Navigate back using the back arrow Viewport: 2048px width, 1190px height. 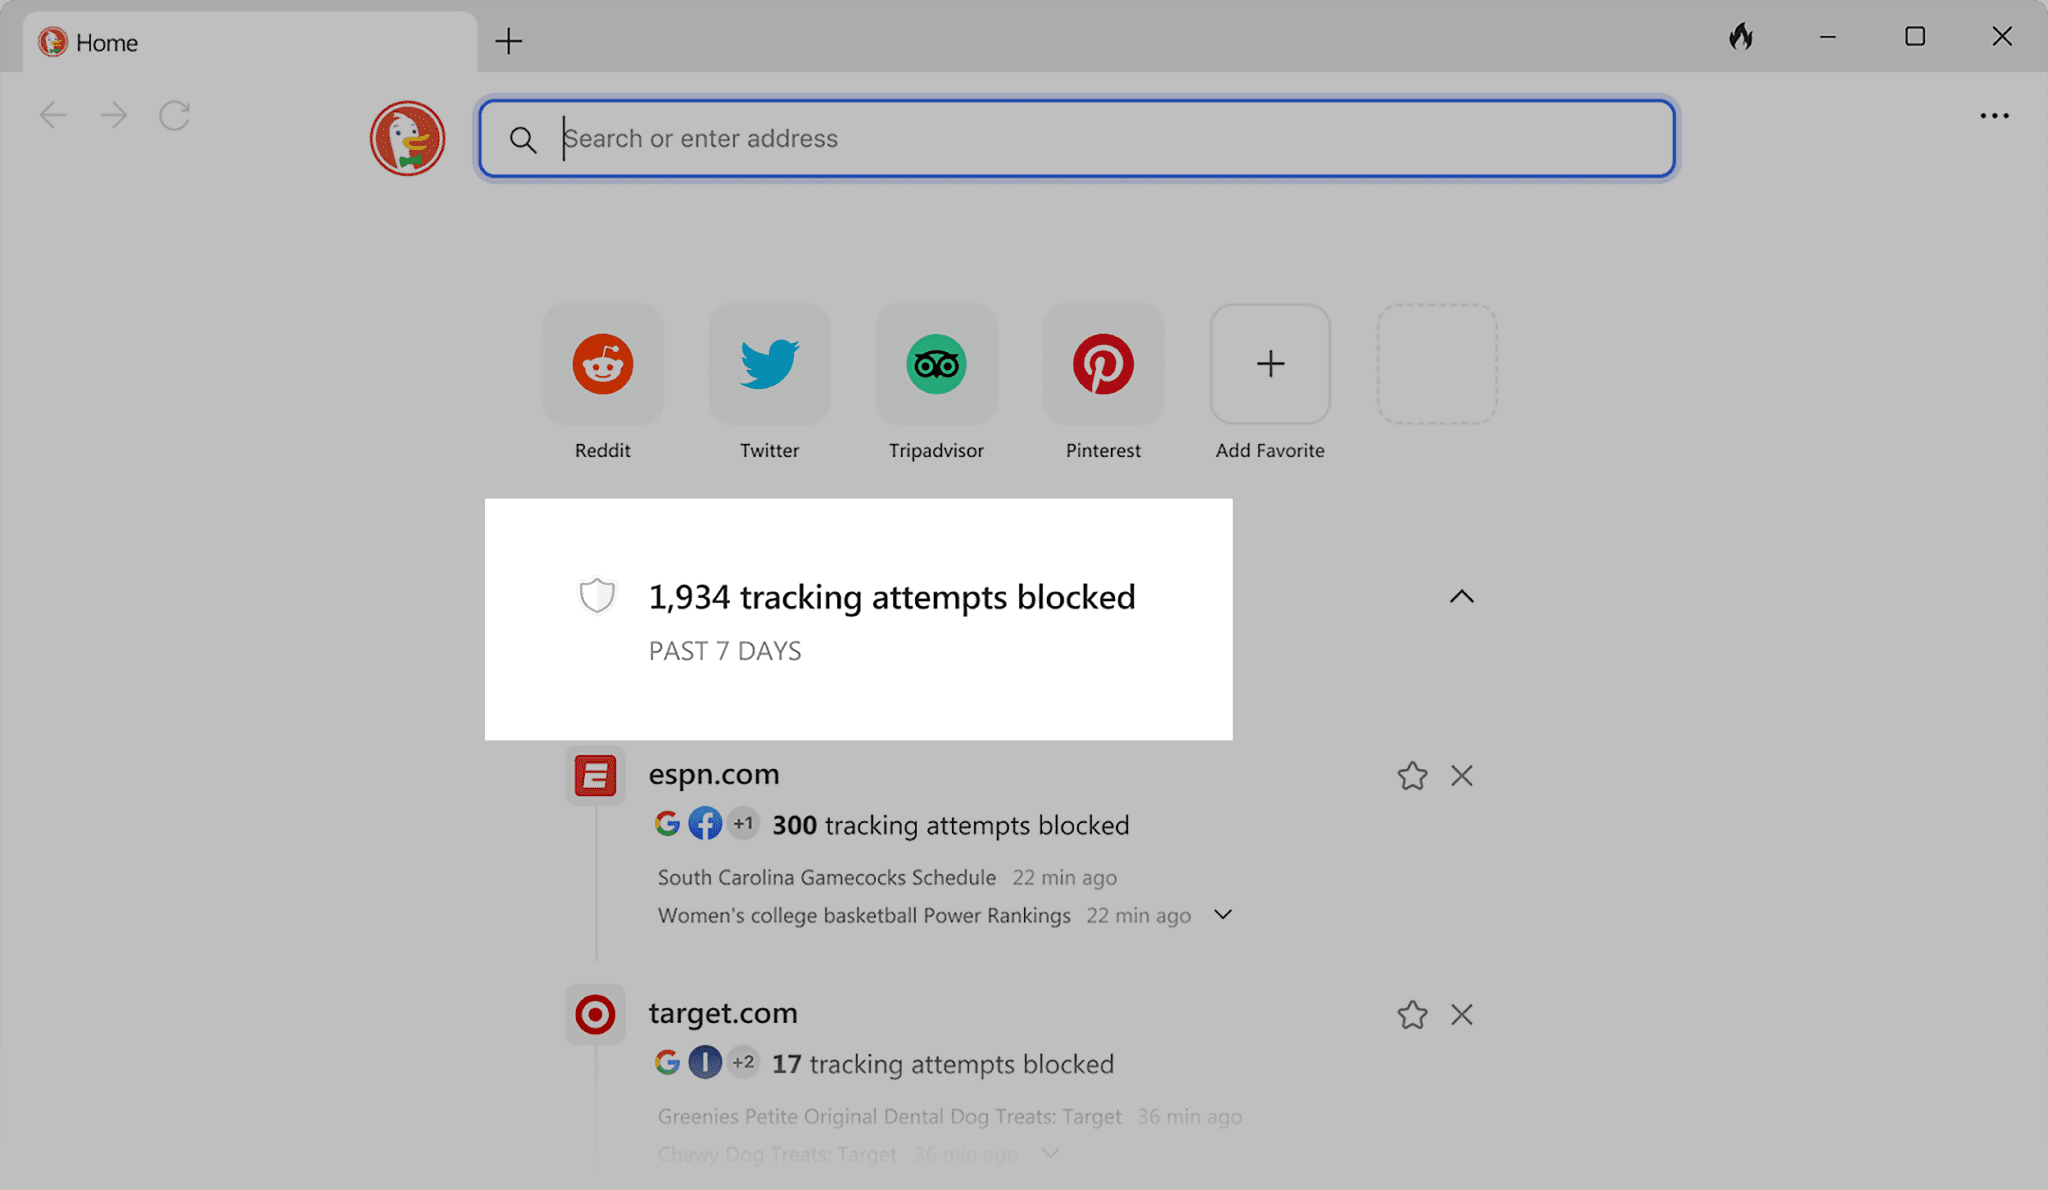click(x=52, y=113)
